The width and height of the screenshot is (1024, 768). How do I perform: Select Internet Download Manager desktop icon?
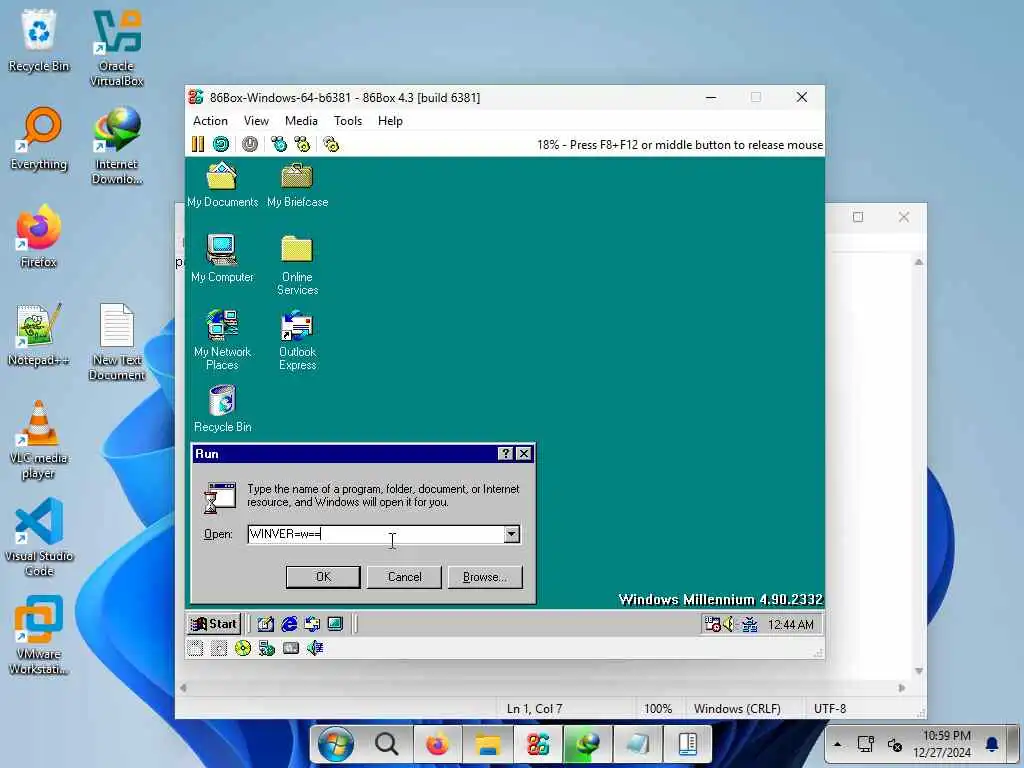click(x=117, y=146)
